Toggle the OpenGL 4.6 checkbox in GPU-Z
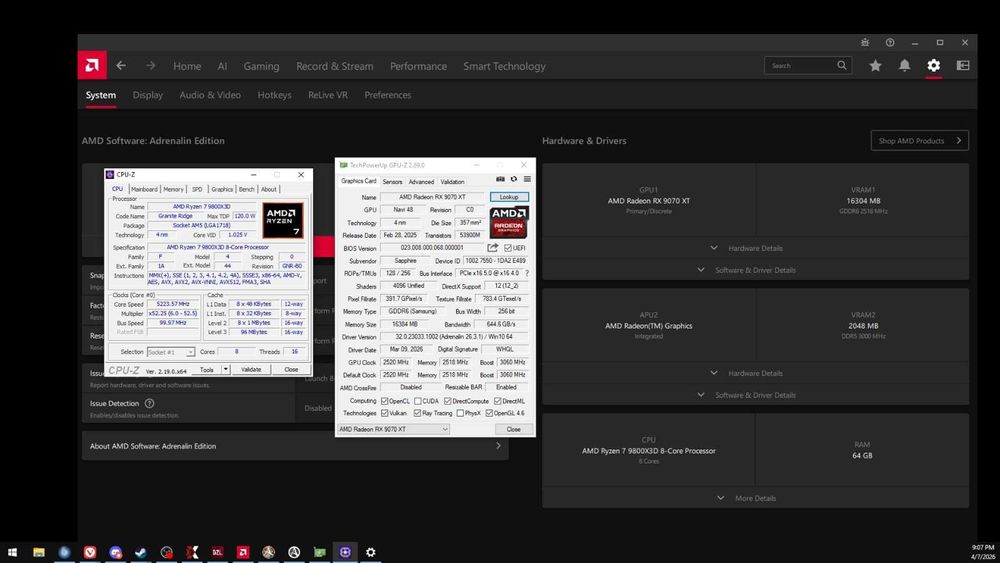 (x=489, y=413)
